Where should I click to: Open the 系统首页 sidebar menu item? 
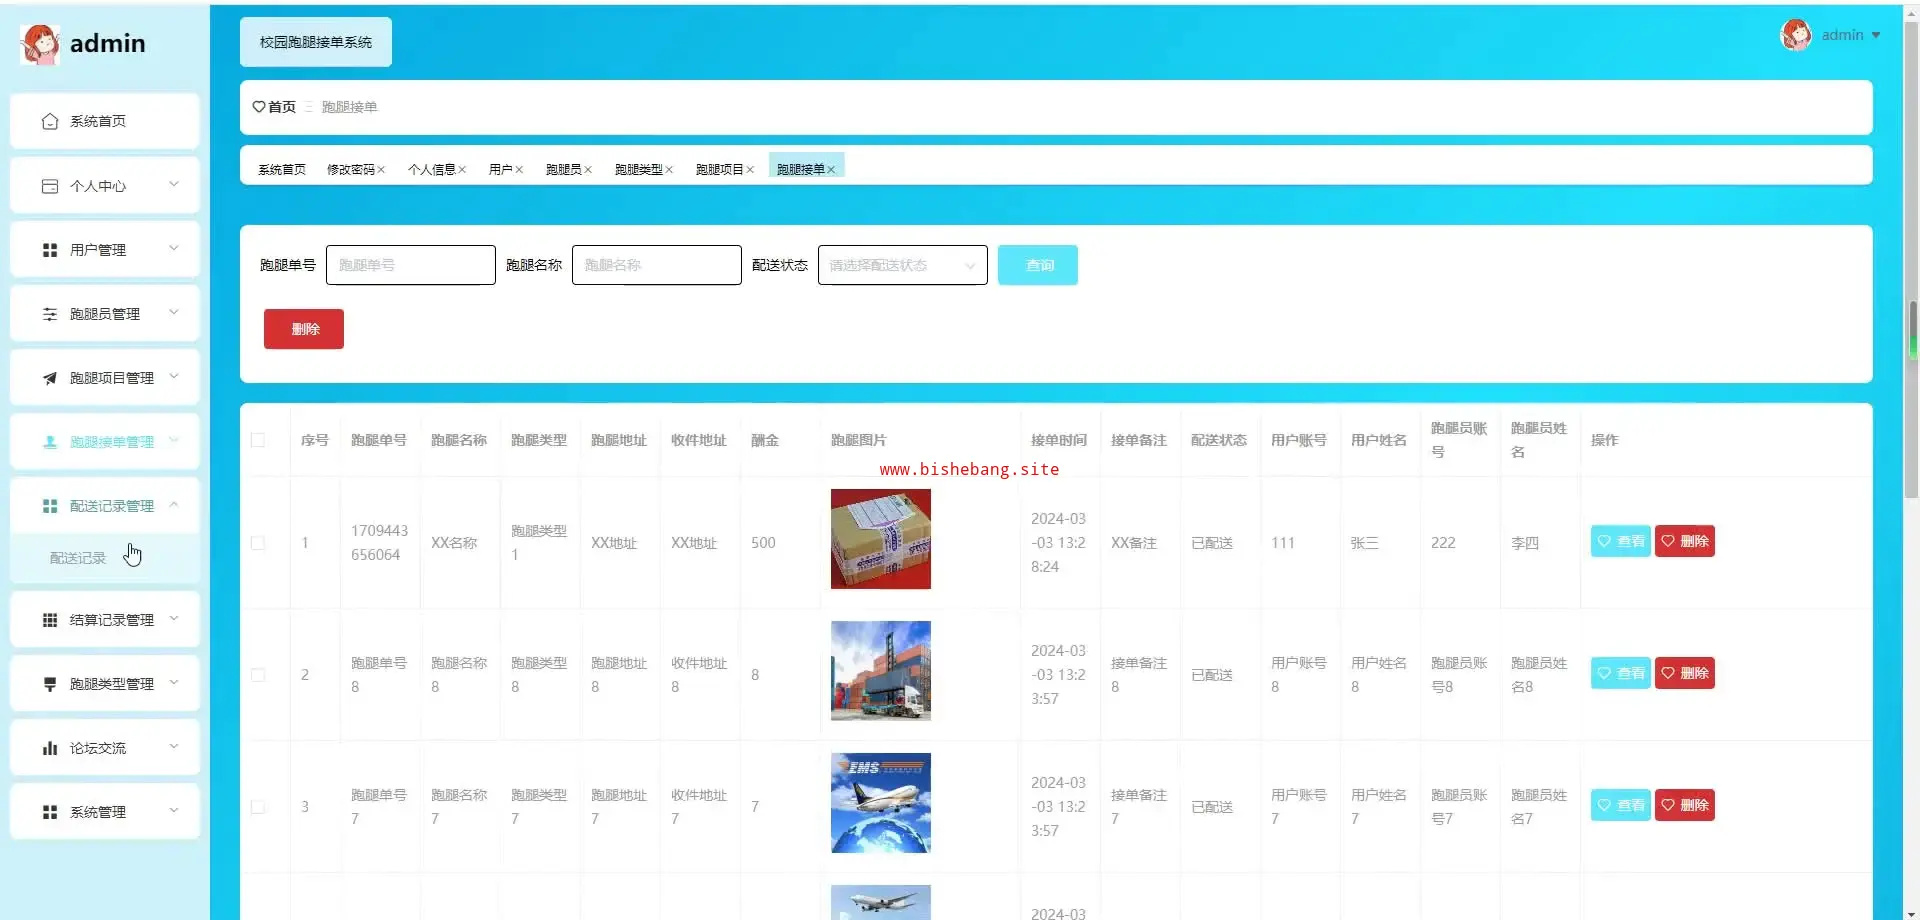(105, 121)
